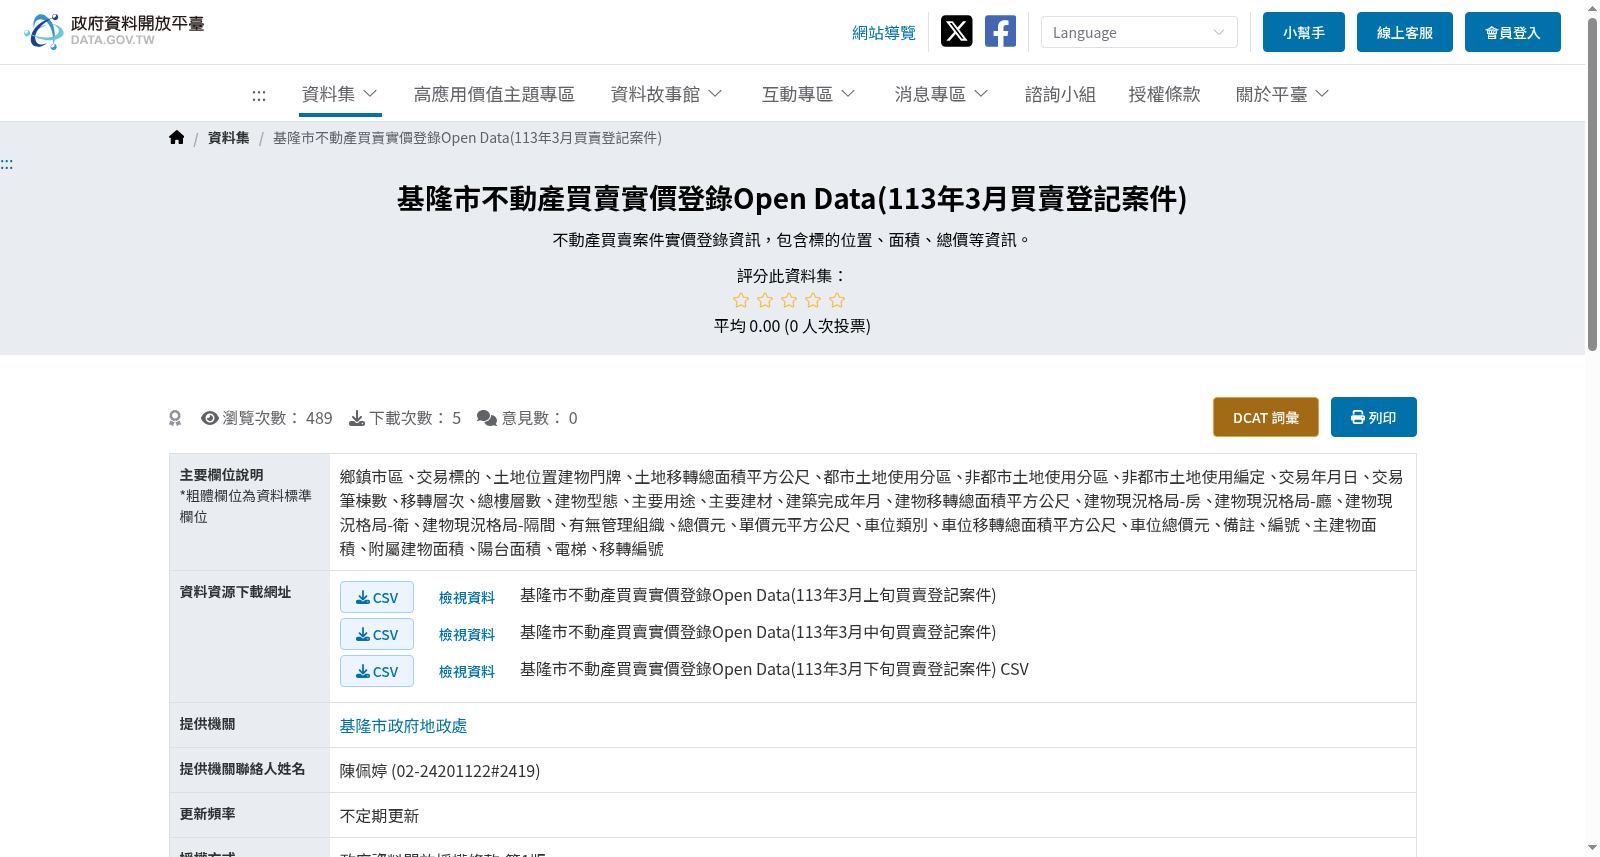Open the Language dropdown
The image size is (1600, 857).
point(1139,32)
